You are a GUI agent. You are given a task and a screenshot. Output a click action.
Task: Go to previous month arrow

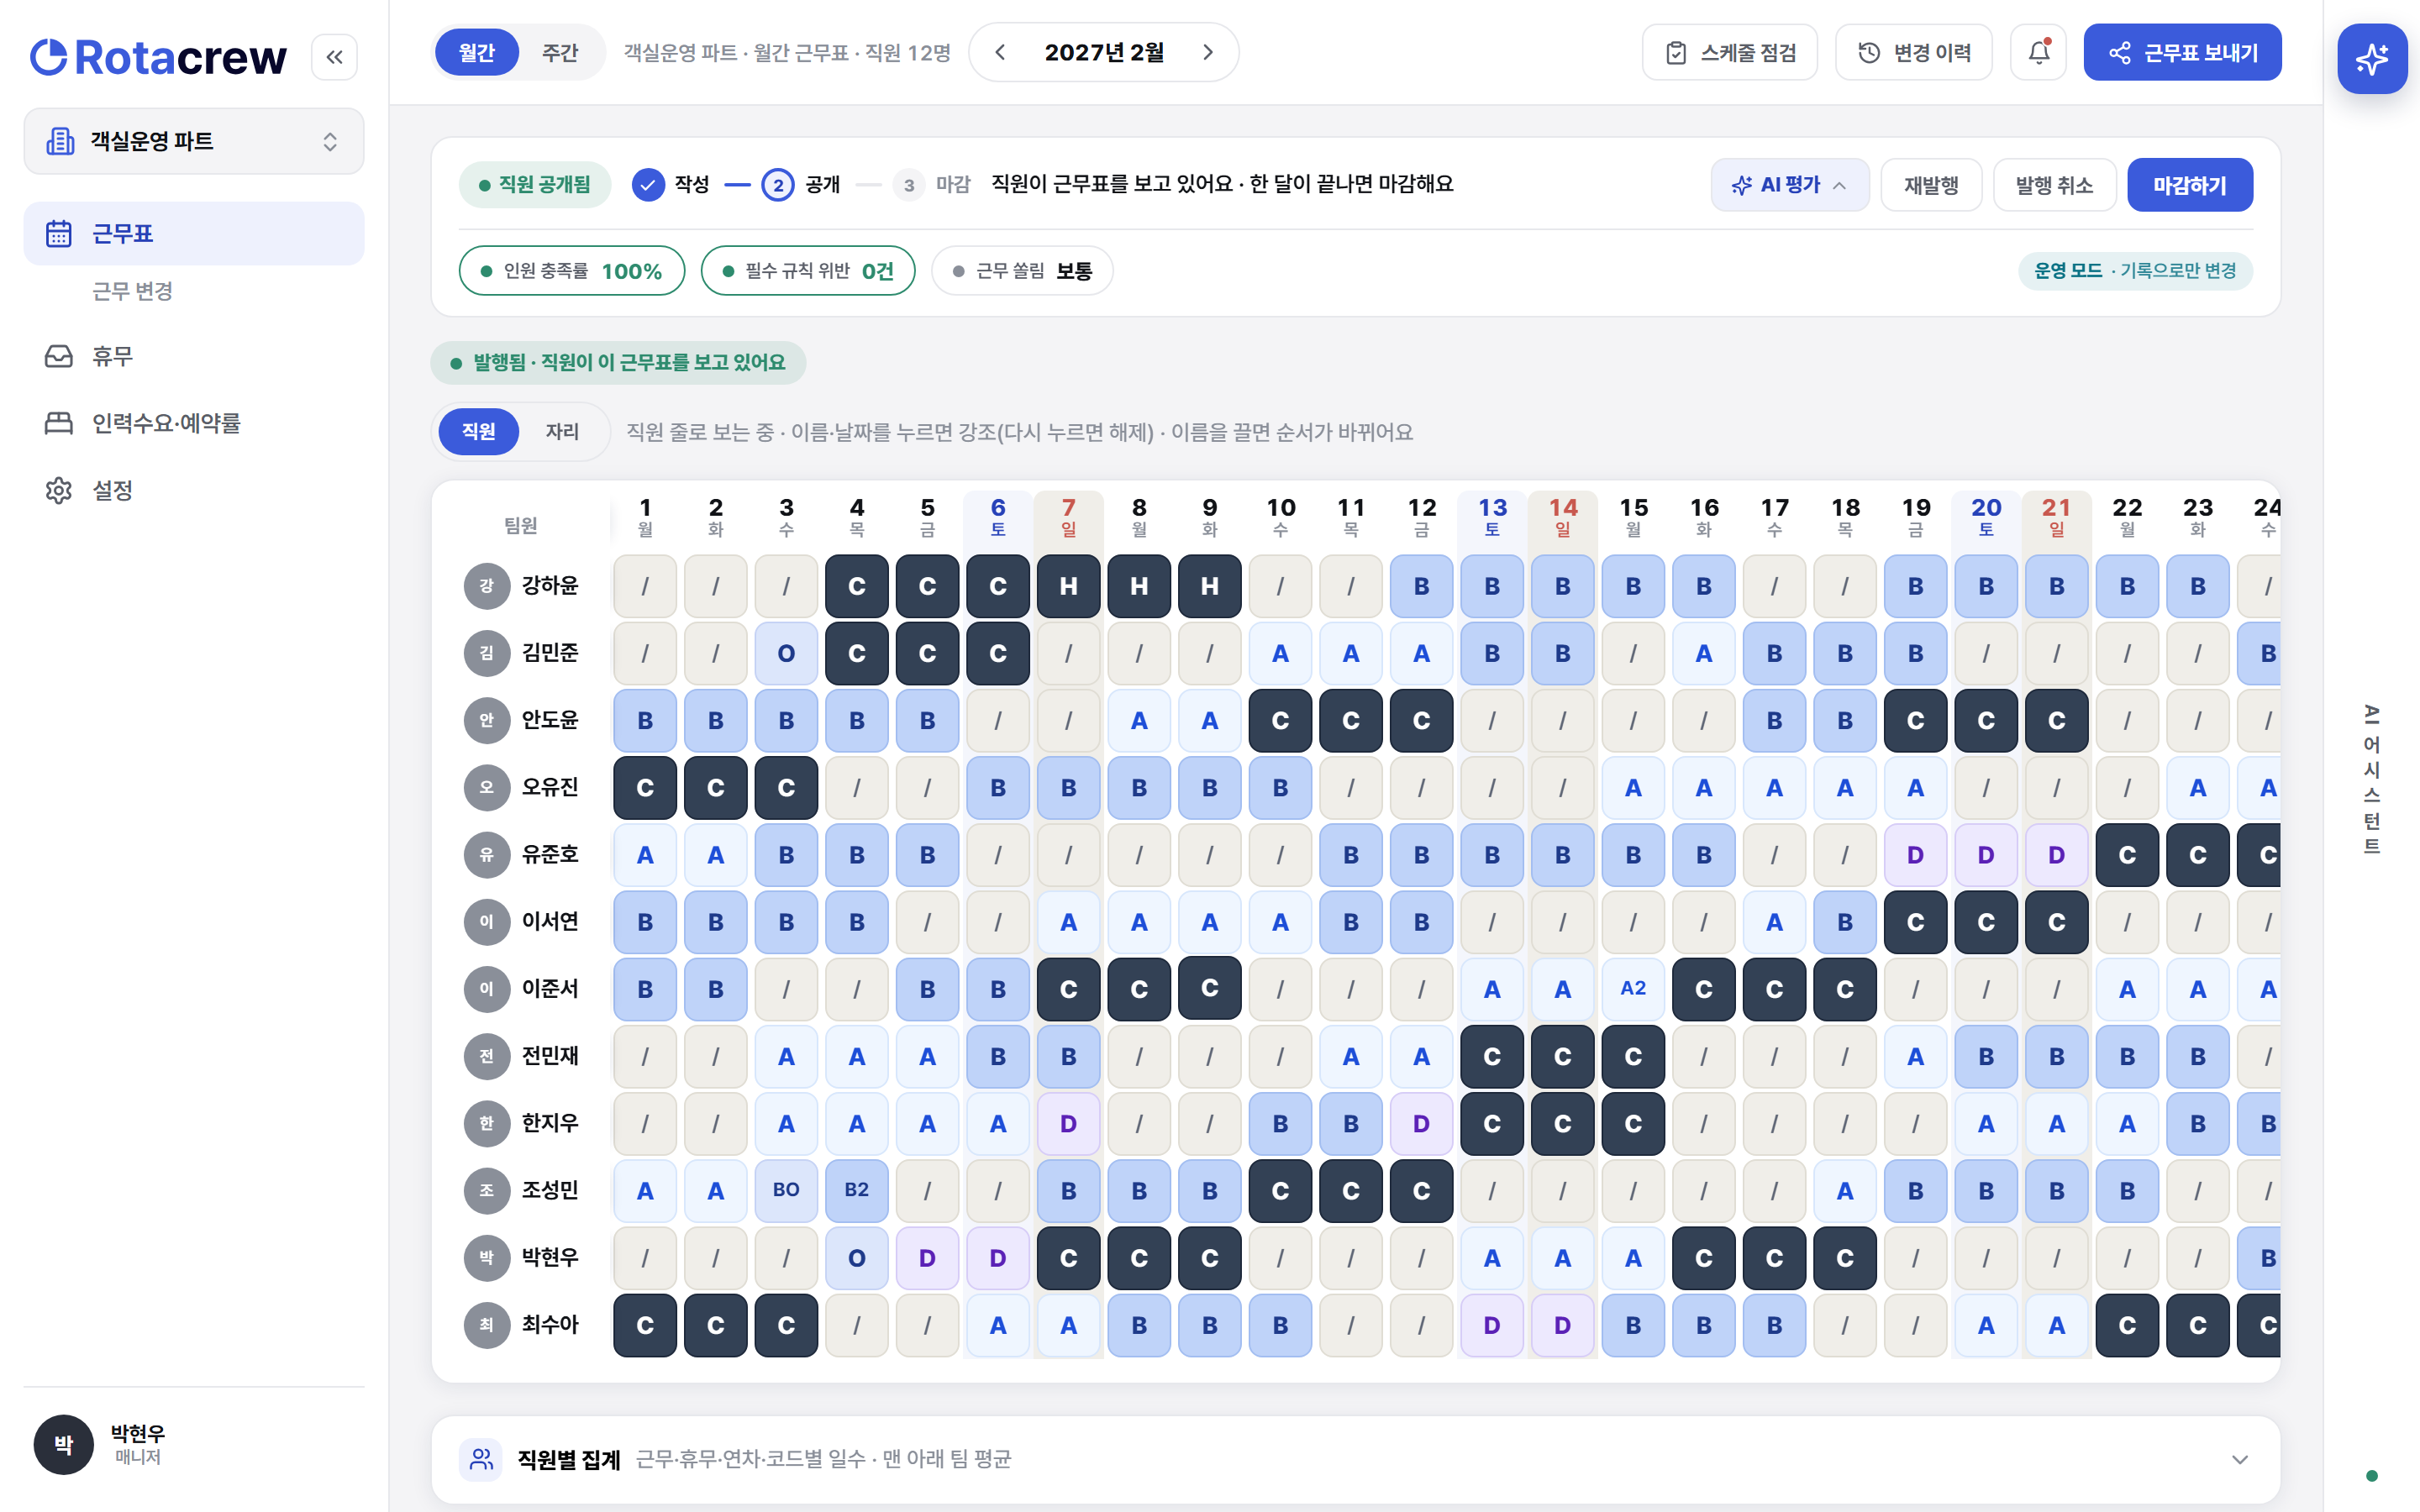pyautogui.click(x=1000, y=52)
